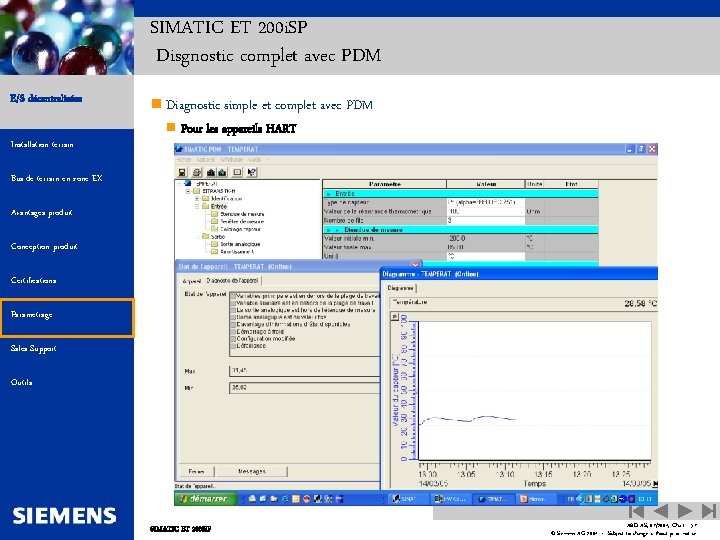
Task: Open Certifications in the sidebar
Action: point(34,280)
